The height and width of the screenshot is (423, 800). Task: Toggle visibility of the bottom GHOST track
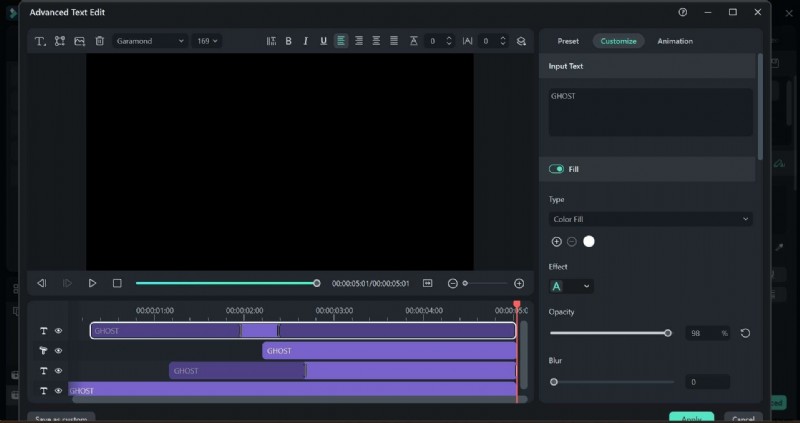point(59,391)
